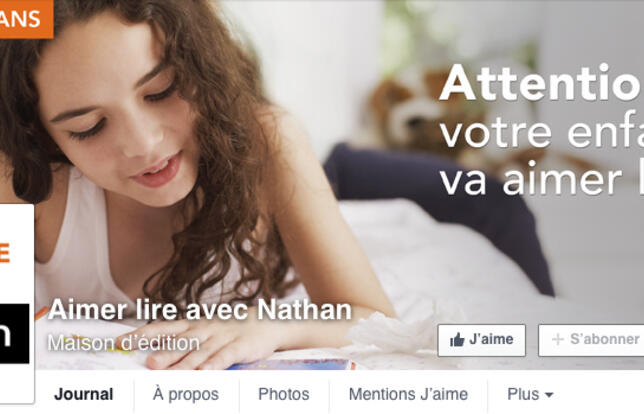Viewport: 644px width, 414px height.
Task: Click the caret arrow beside Plus
Action: click(x=549, y=395)
